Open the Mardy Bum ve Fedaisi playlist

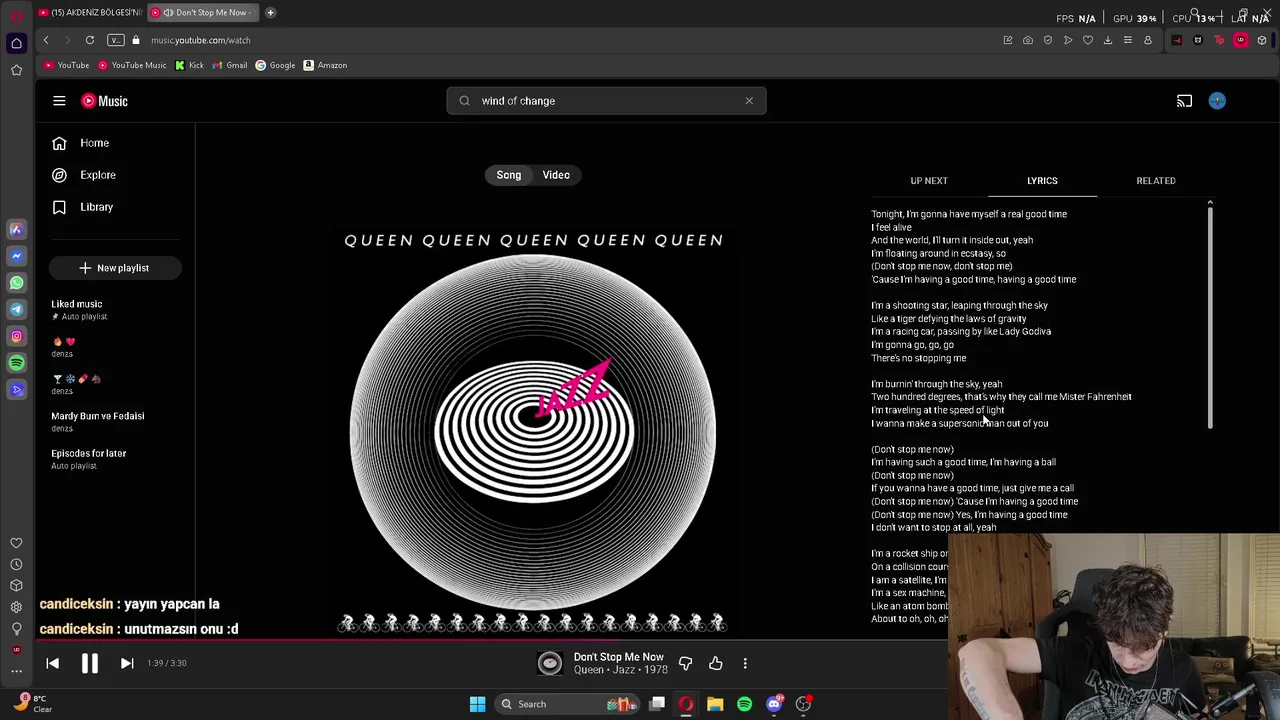click(x=98, y=416)
